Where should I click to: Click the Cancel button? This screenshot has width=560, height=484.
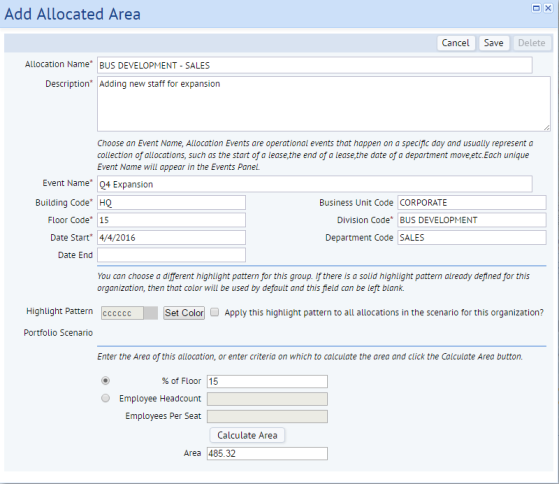pyautogui.click(x=456, y=43)
